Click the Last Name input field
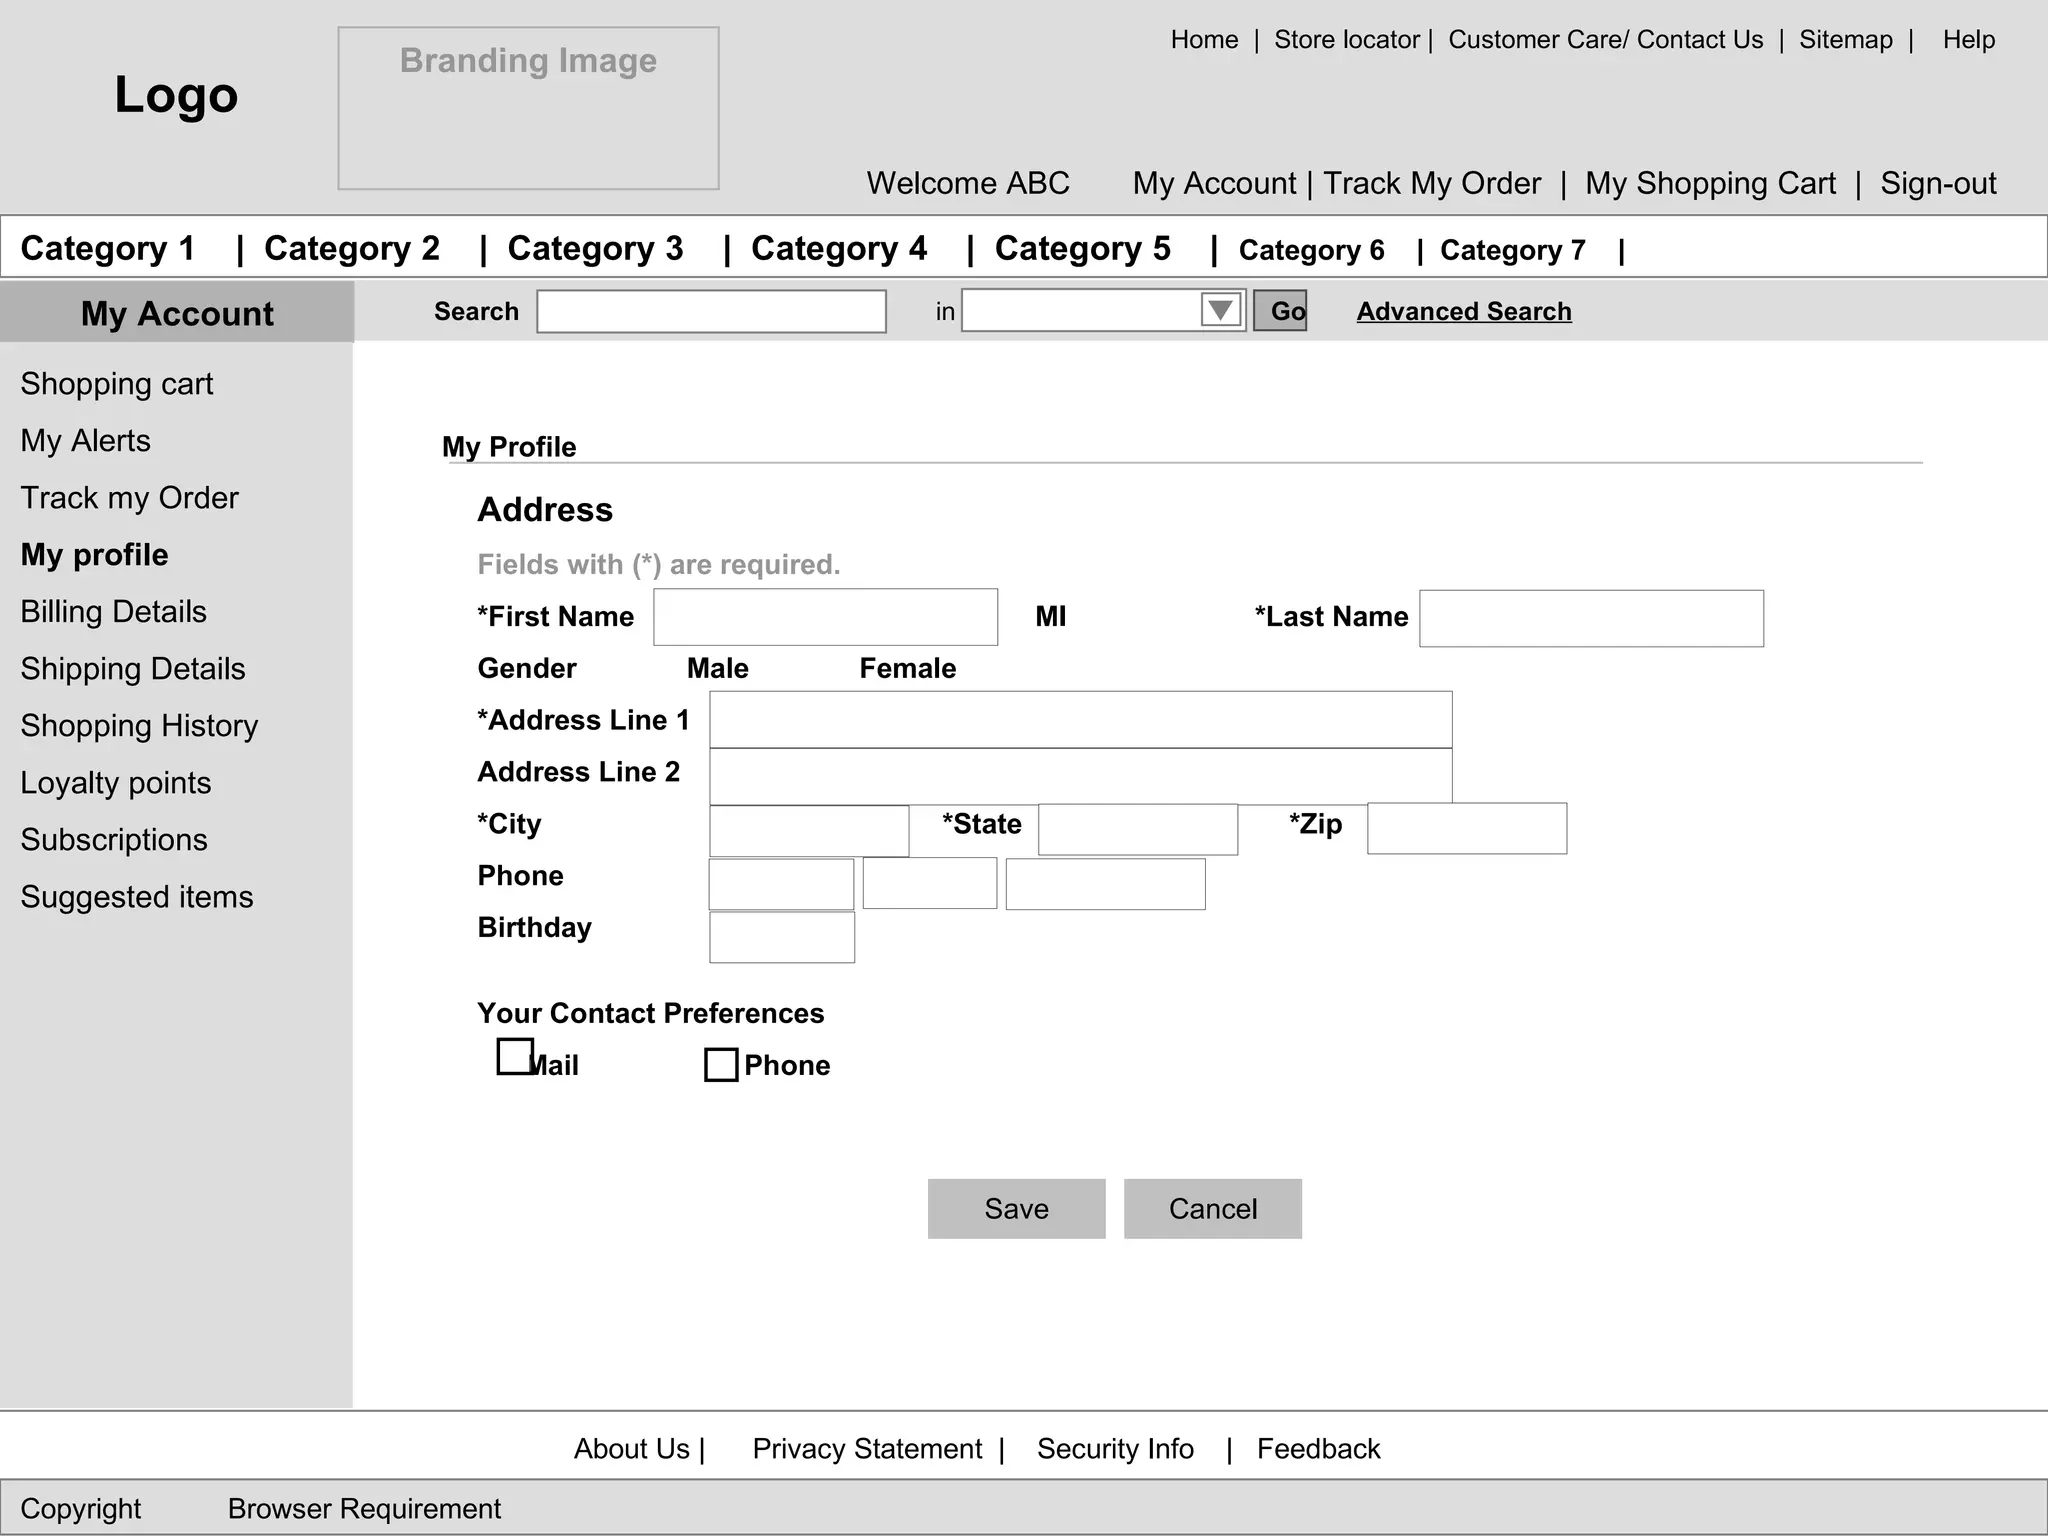The height and width of the screenshot is (1536, 2048). 1591,618
